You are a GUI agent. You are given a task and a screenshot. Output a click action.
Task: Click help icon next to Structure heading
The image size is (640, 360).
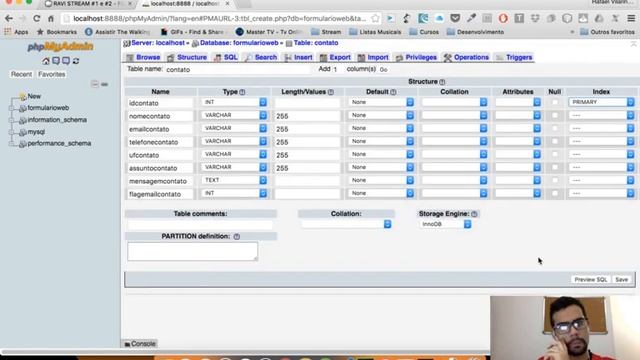tap(442, 82)
